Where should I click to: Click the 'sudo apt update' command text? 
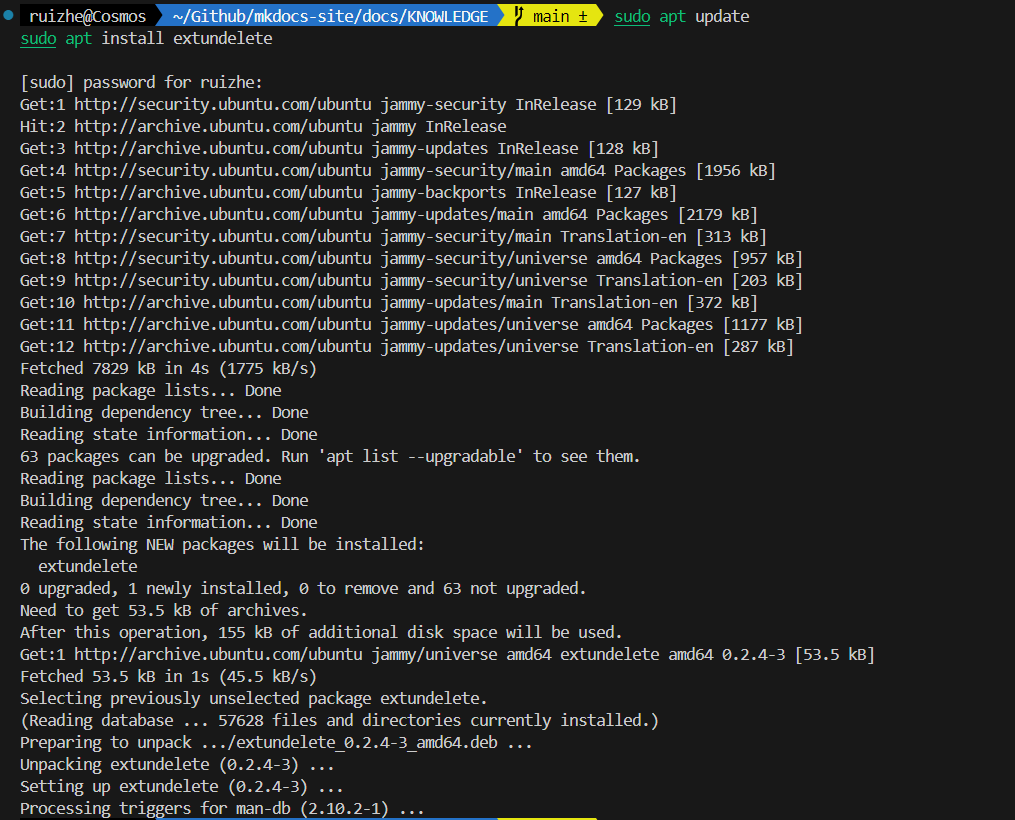tap(681, 16)
